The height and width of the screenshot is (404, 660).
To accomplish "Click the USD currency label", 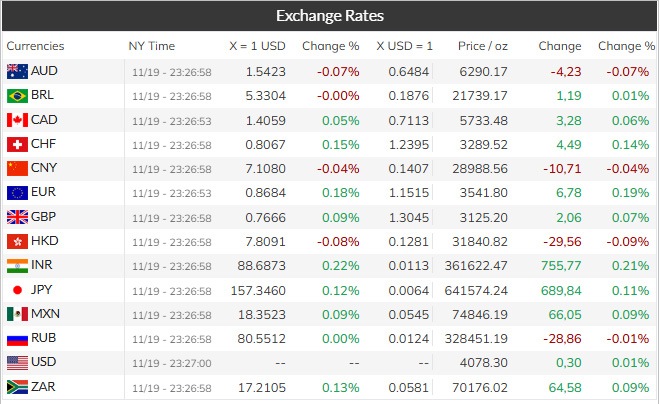I will (45, 363).
